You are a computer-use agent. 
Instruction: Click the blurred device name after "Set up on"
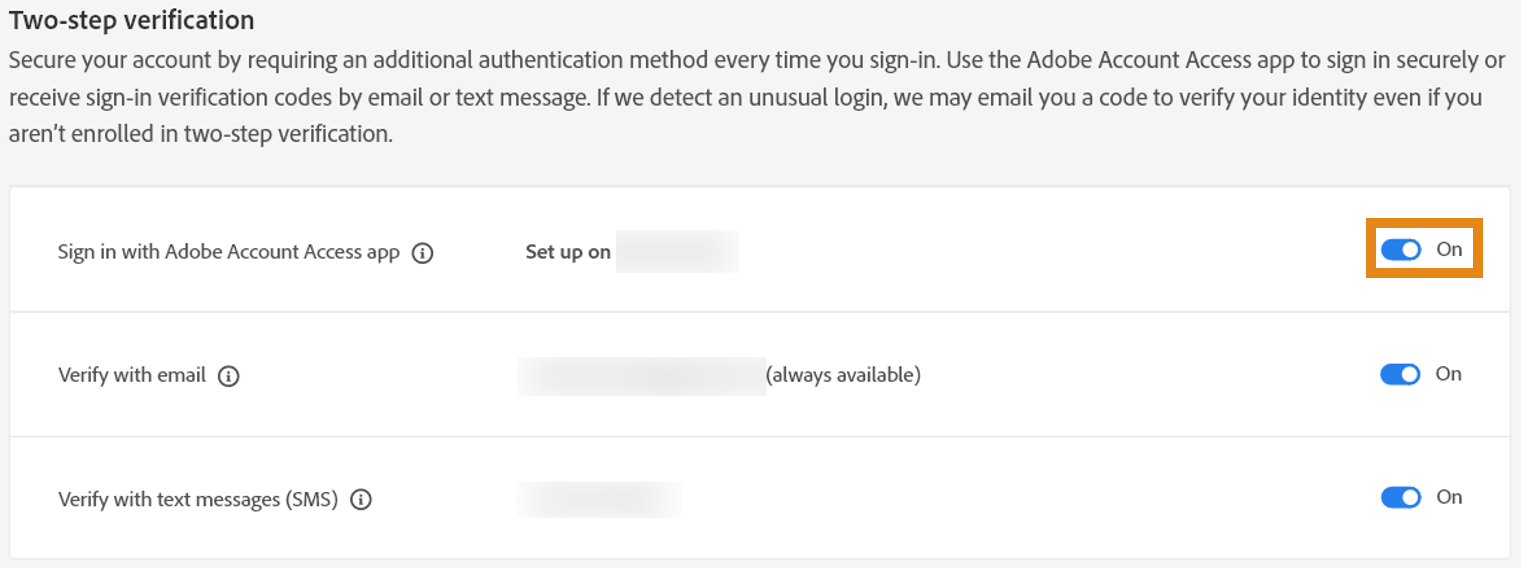tap(677, 252)
